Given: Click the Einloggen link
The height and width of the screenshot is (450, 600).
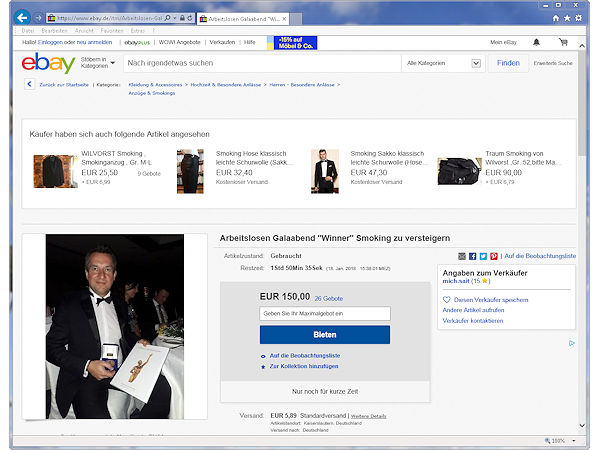Looking at the screenshot, I should 50,42.
